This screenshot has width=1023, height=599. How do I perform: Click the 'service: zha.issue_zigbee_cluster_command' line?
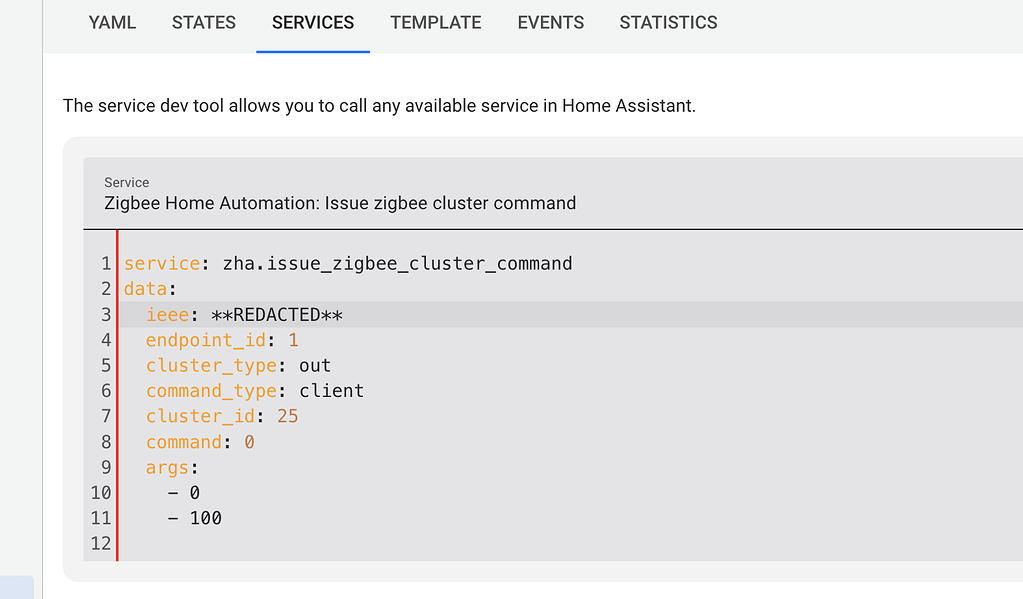pos(348,264)
